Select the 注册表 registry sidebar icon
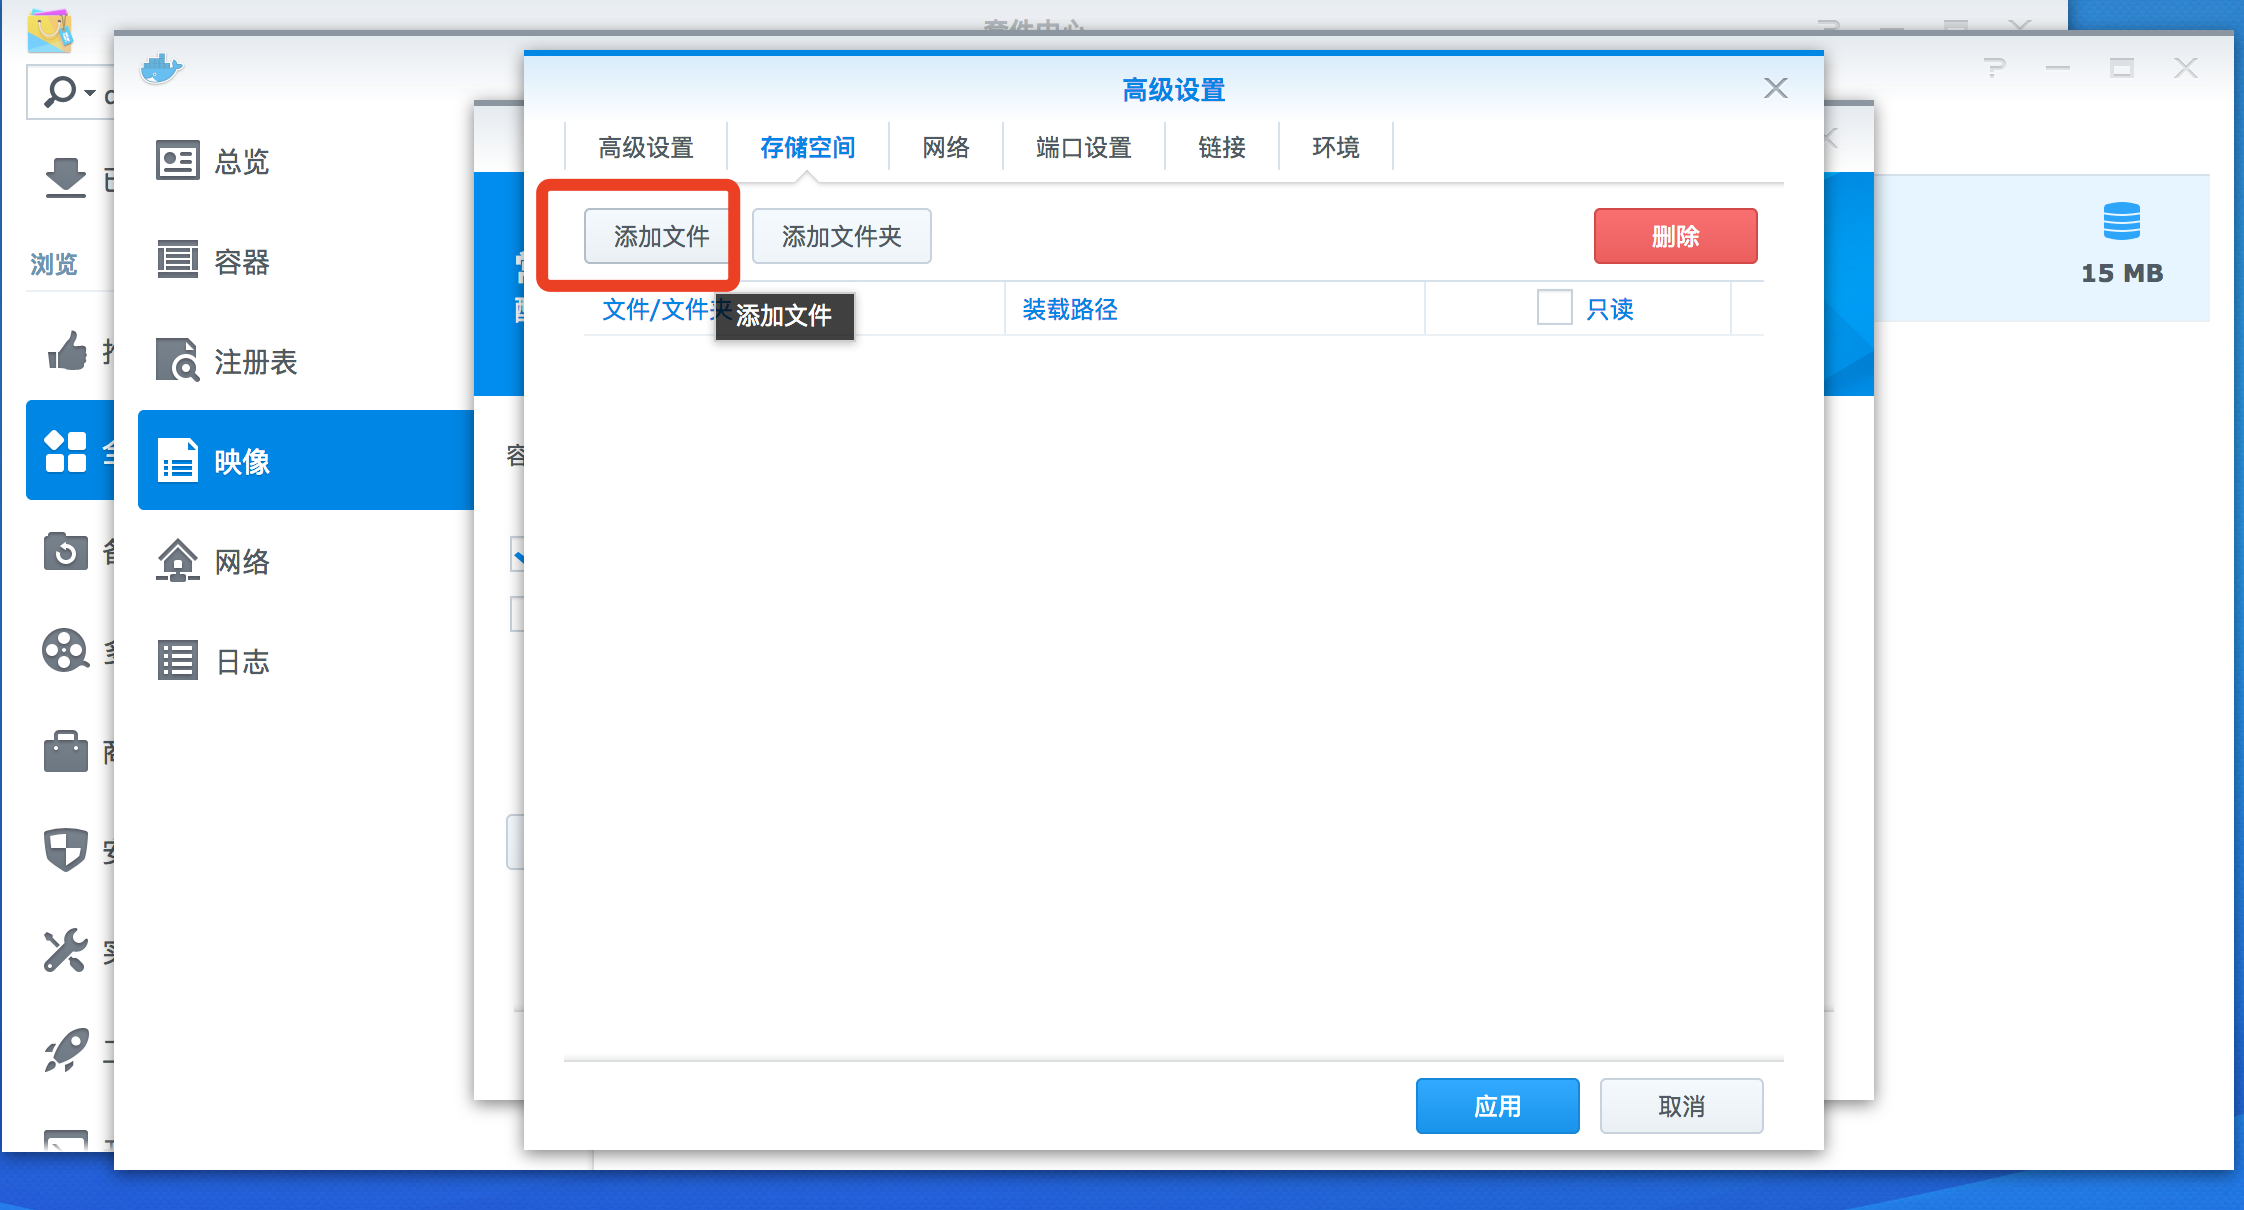Image resolution: width=2244 pixels, height=1210 pixels. coord(178,361)
